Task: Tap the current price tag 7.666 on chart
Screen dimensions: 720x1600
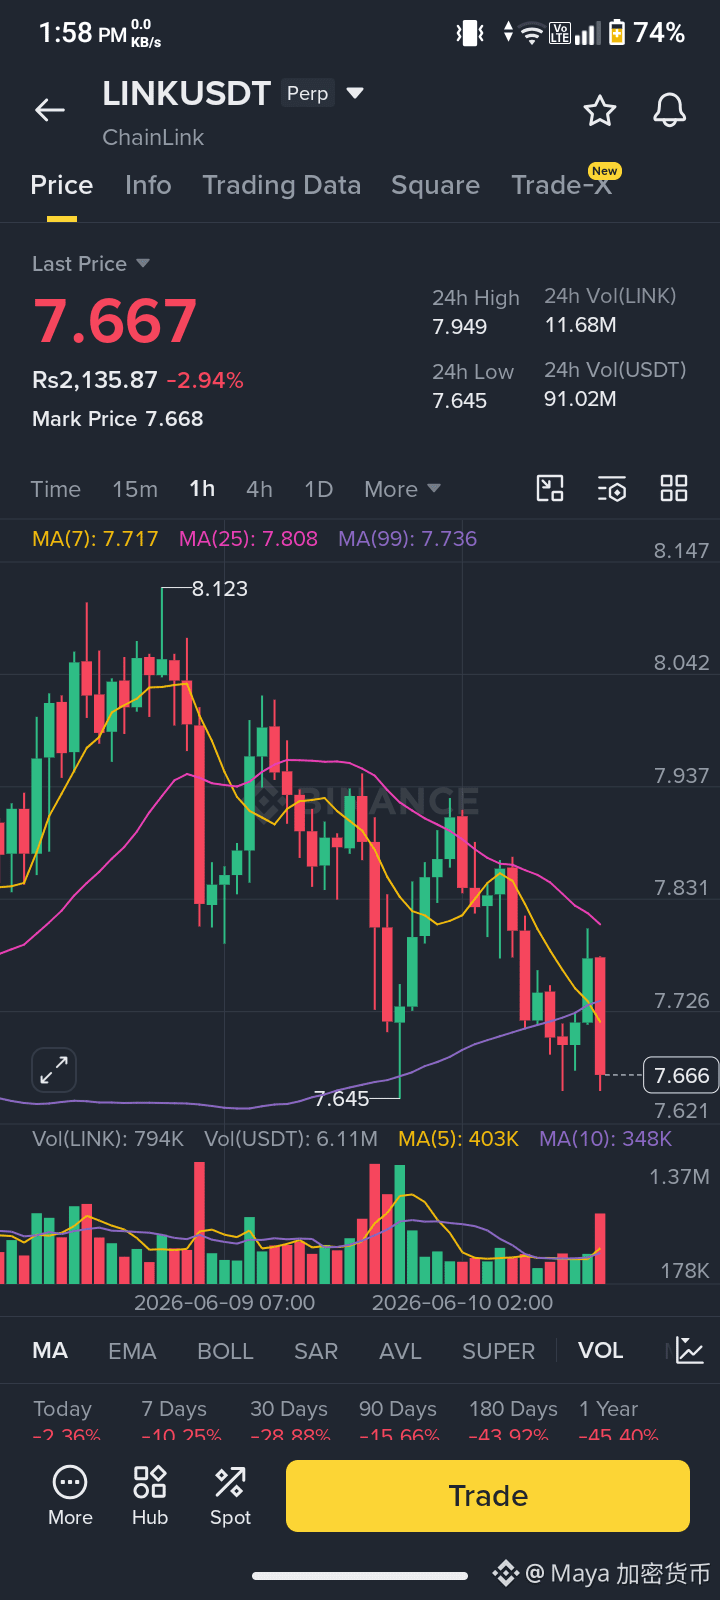Action: pos(681,1075)
